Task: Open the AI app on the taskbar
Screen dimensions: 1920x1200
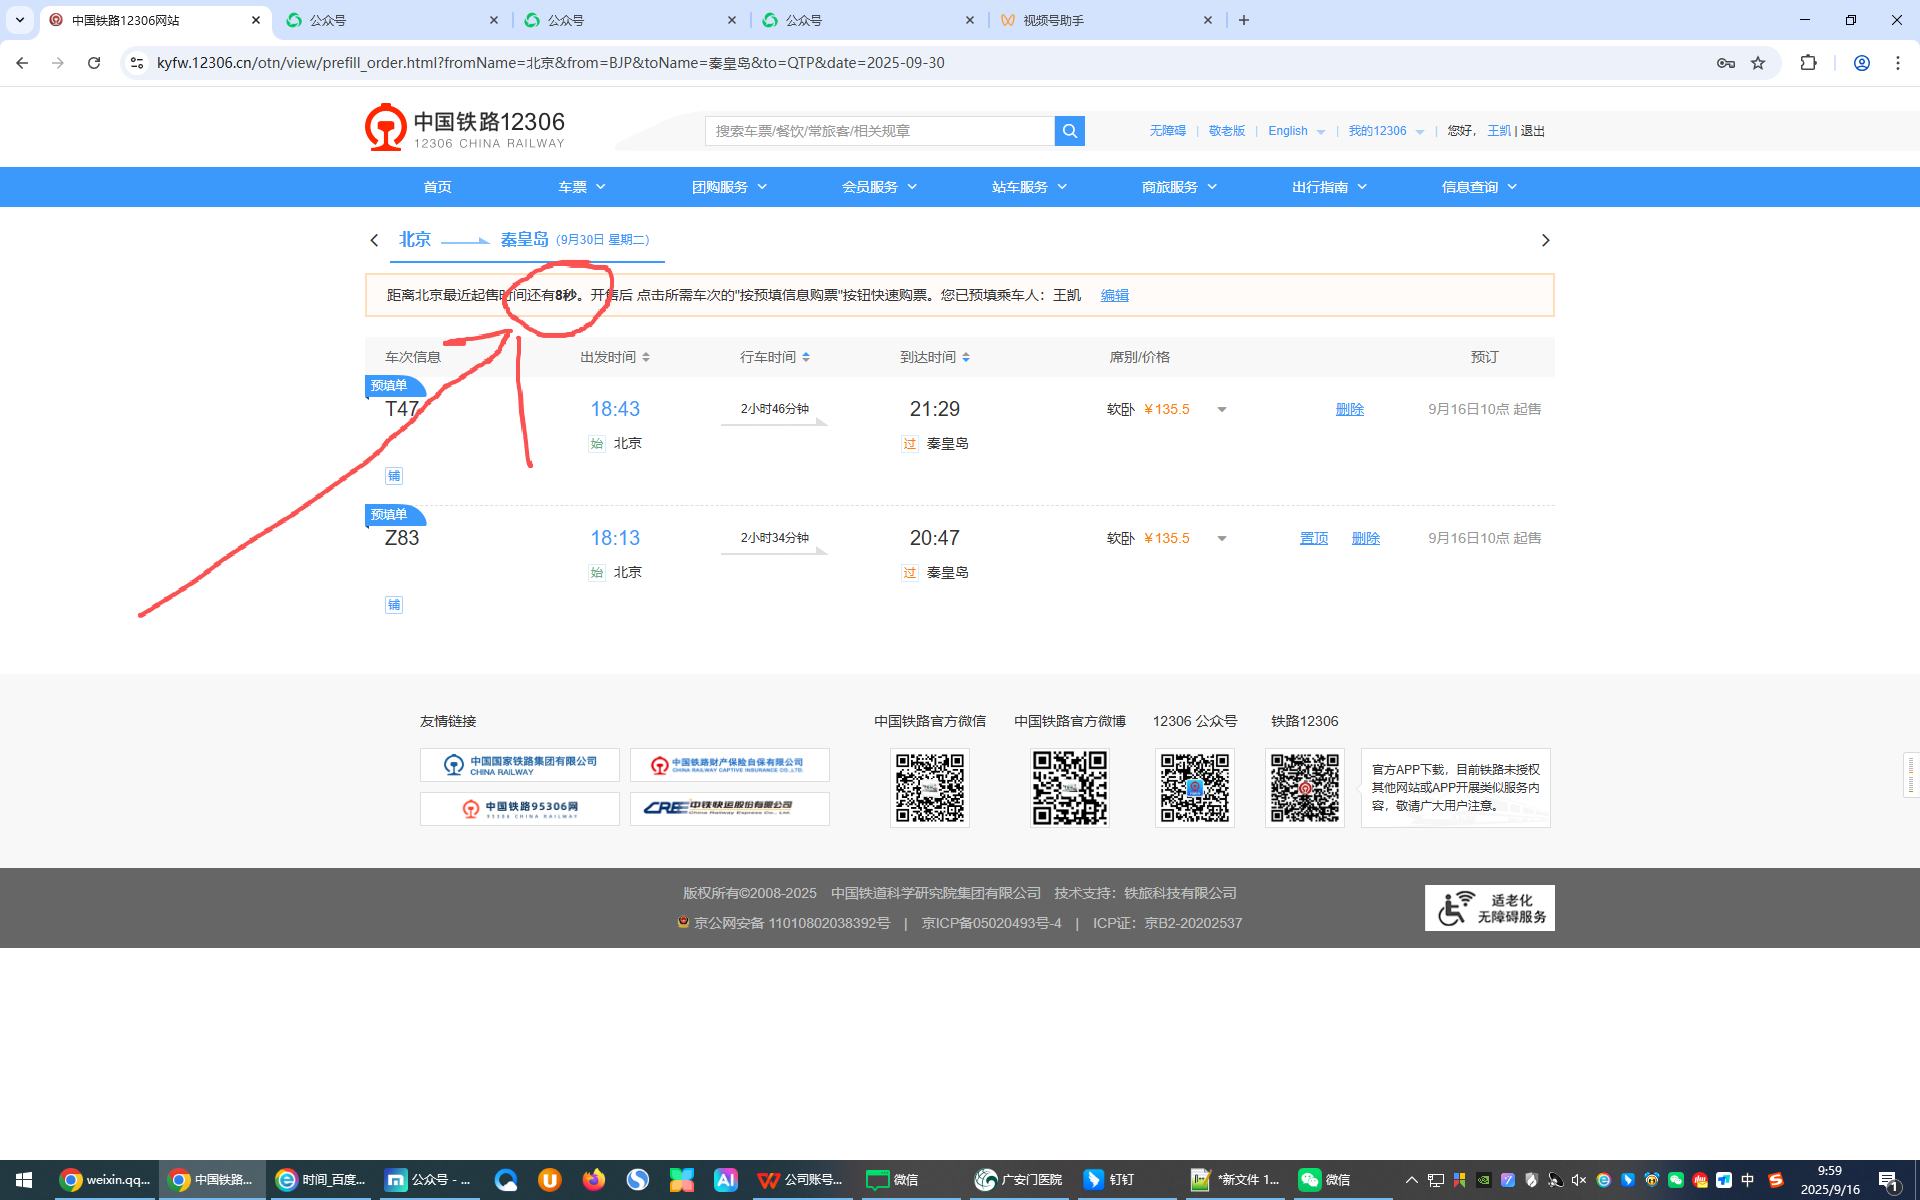Action: (726, 1180)
